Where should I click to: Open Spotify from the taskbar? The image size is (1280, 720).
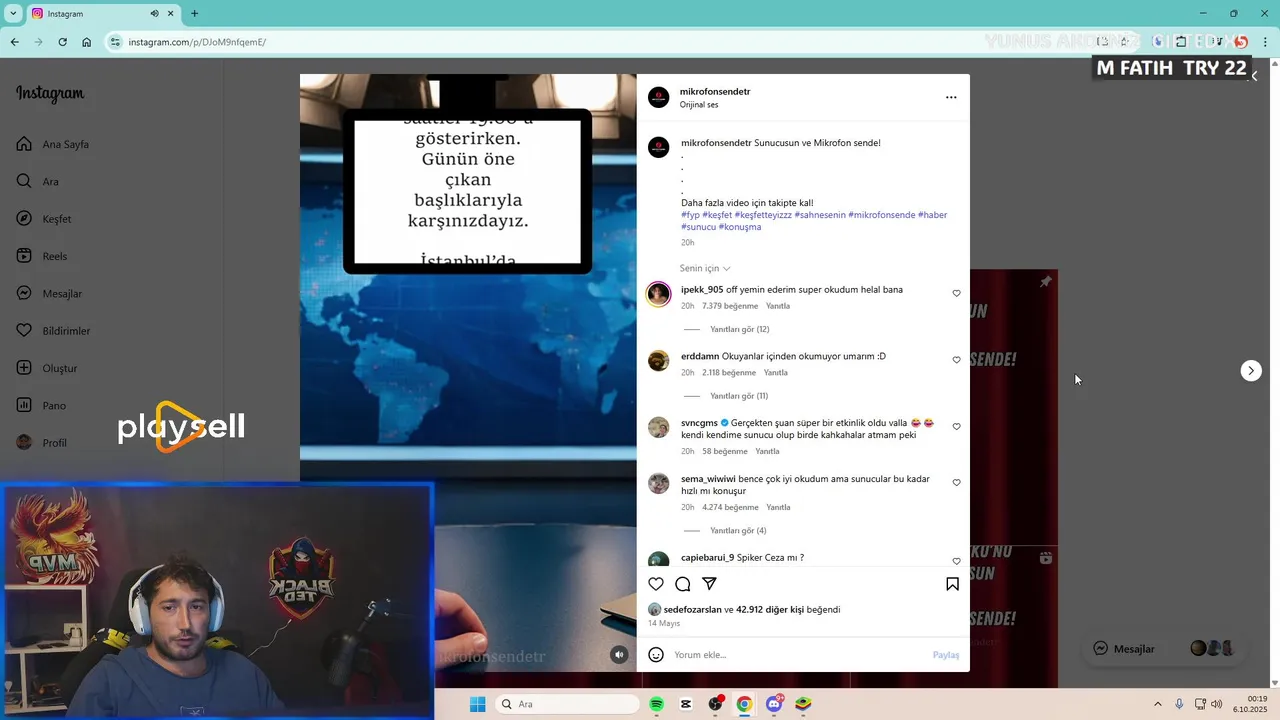[657, 704]
